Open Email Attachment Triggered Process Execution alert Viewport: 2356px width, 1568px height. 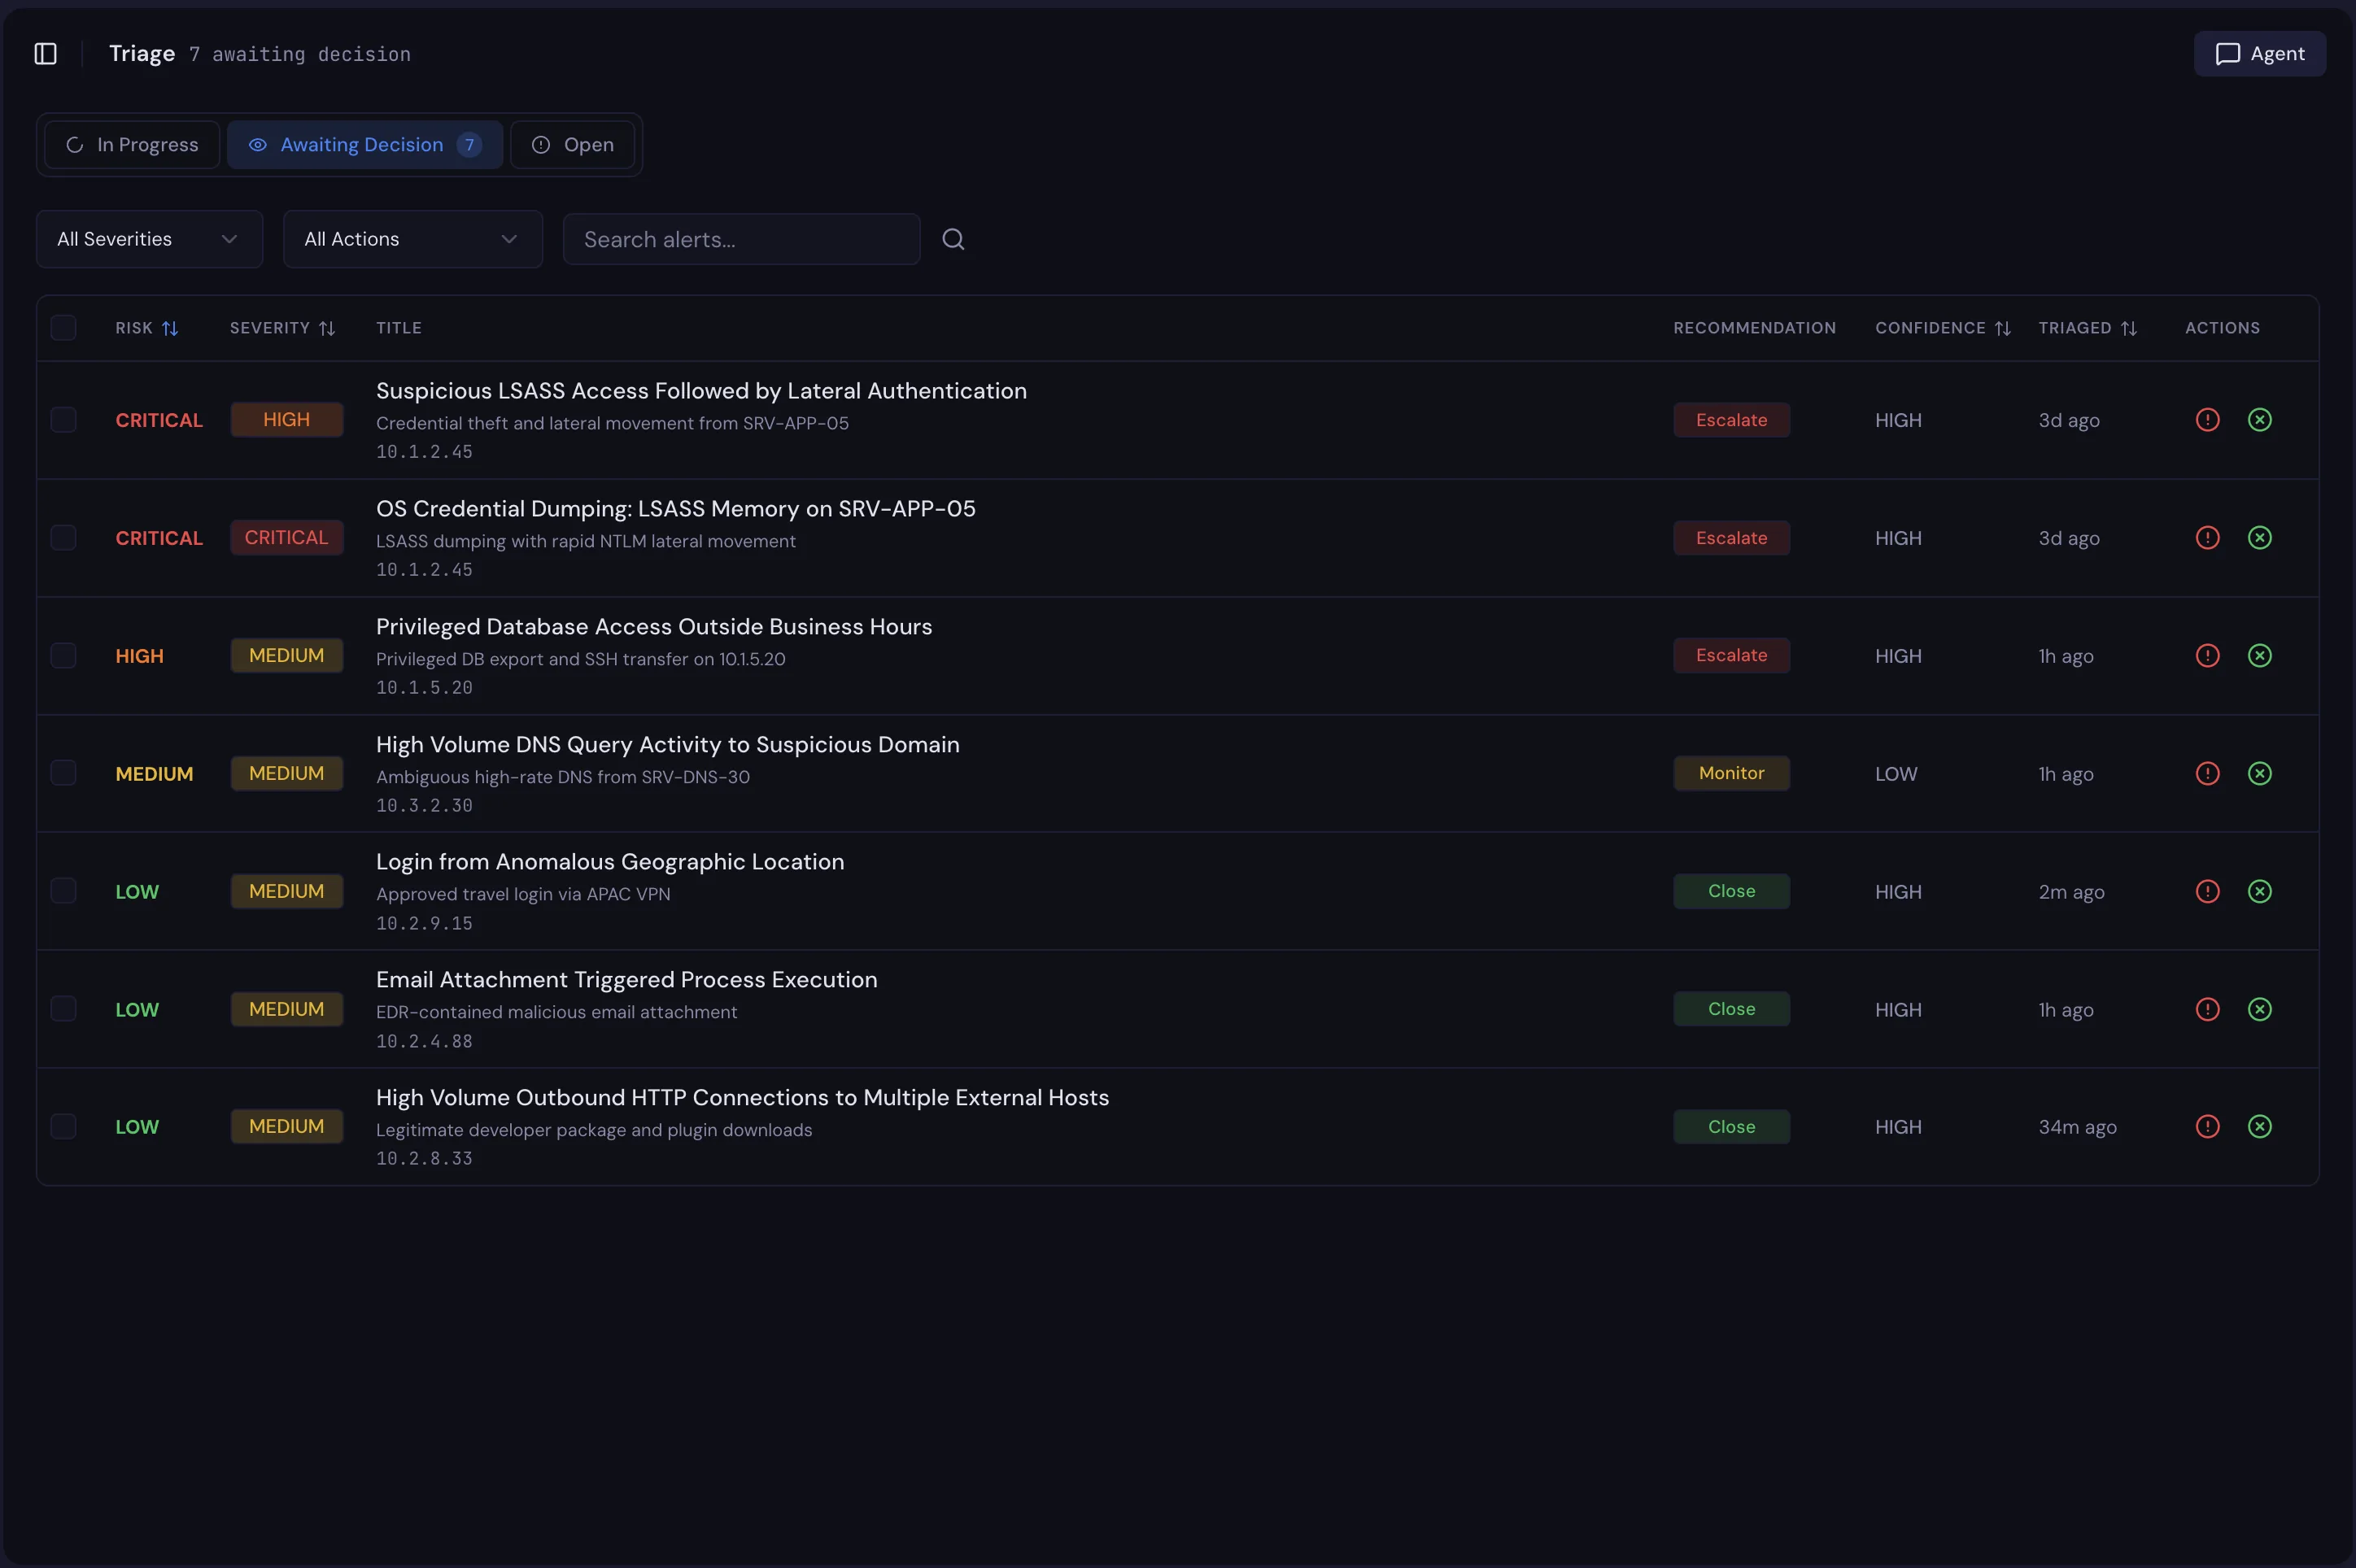tap(627, 980)
